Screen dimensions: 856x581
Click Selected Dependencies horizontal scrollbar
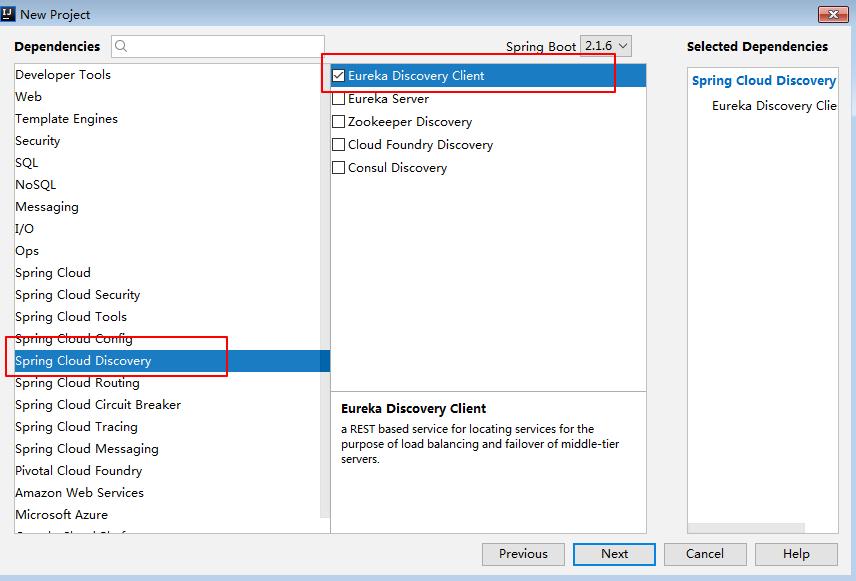click(x=746, y=528)
